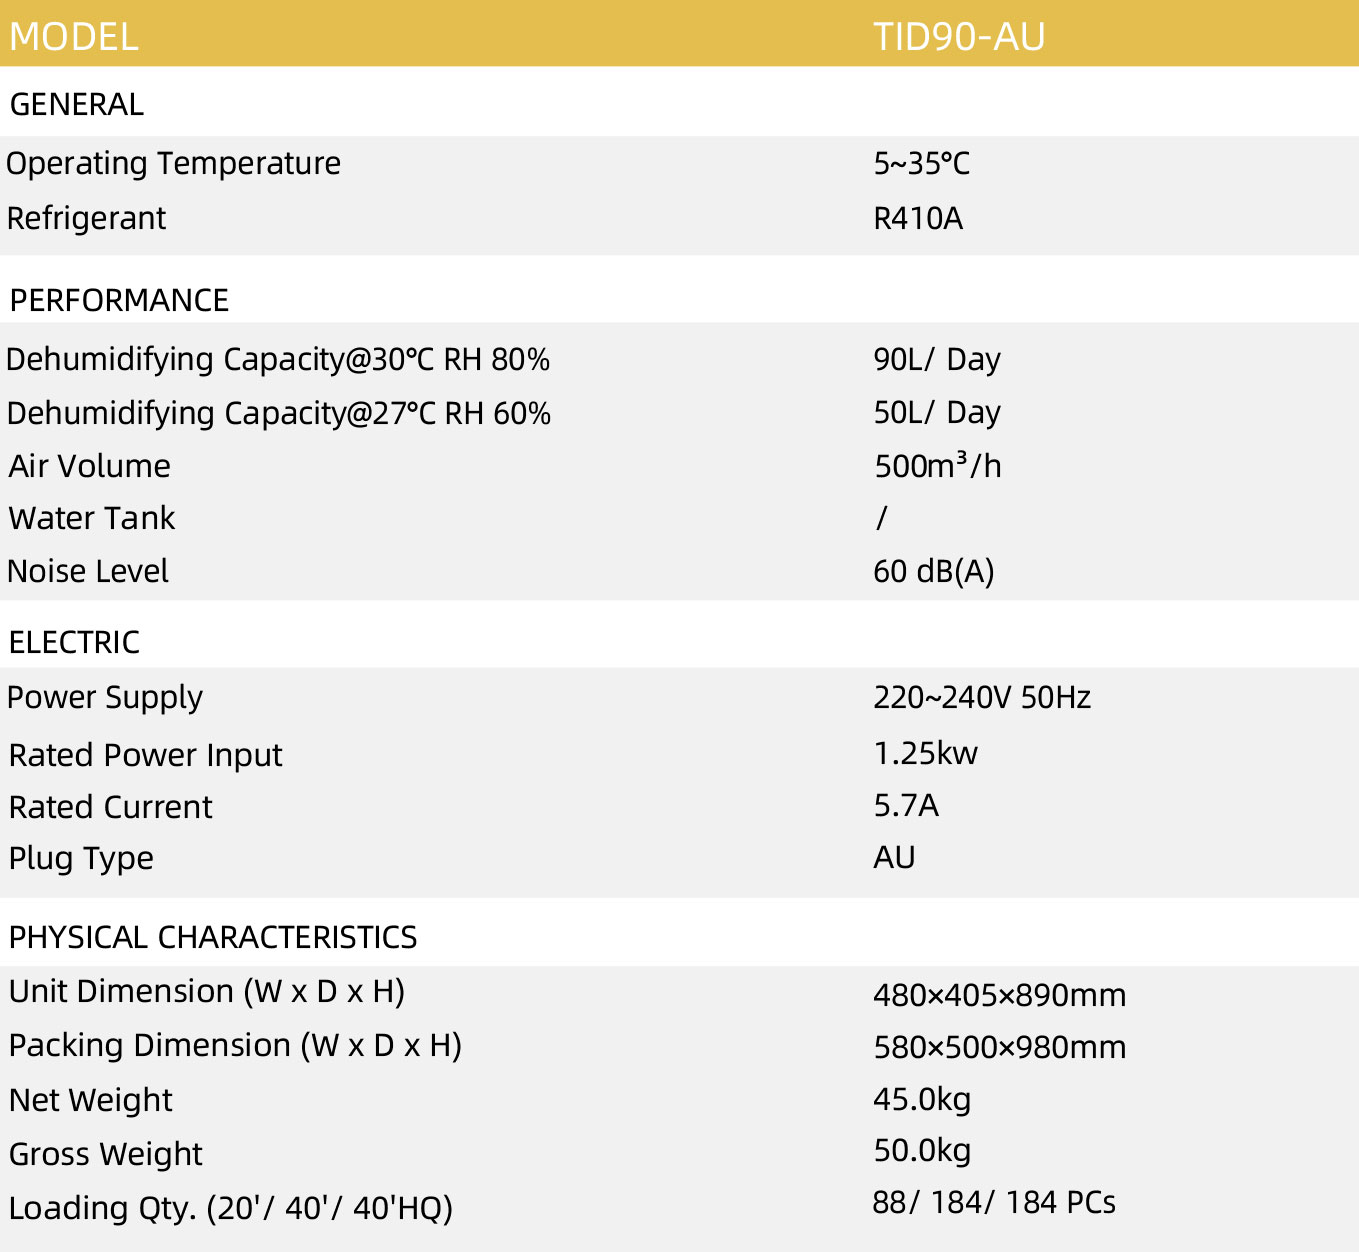Select the 45.0kg net weight value
Image resolution: width=1359 pixels, height=1252 pixels.
point(922,1100)
